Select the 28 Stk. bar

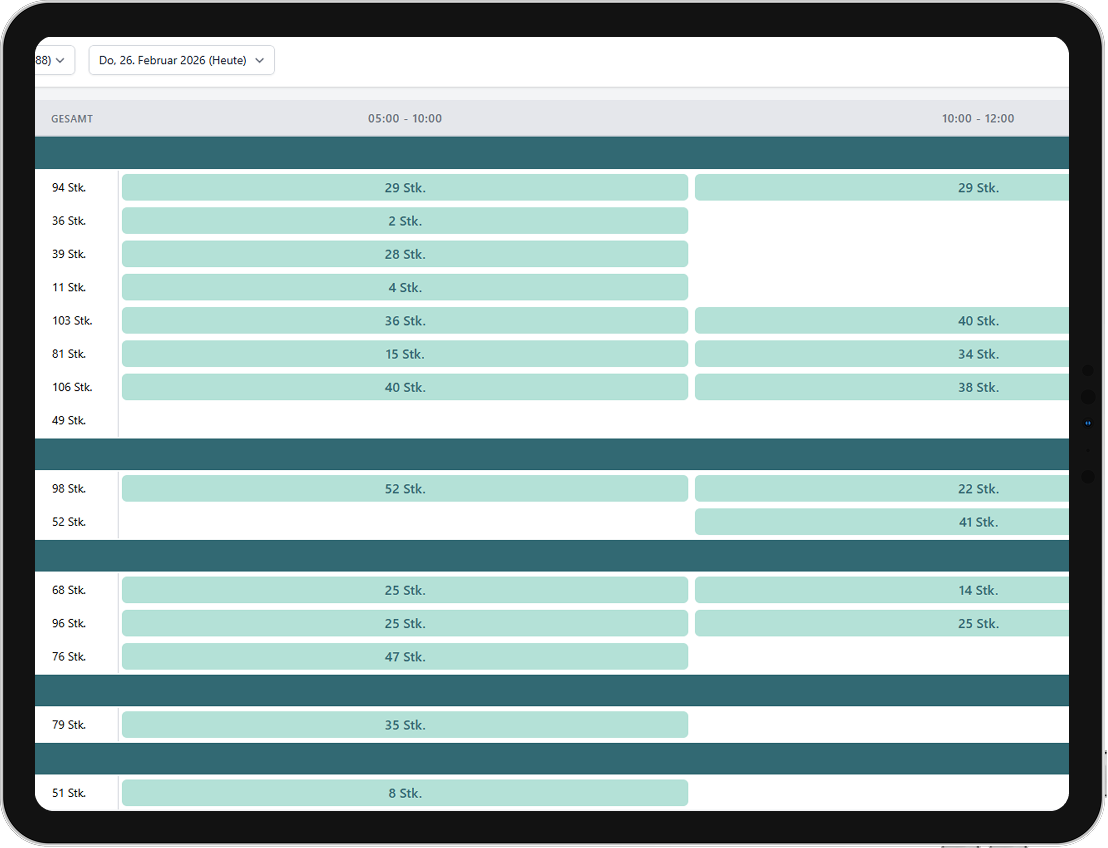(405, 254)
